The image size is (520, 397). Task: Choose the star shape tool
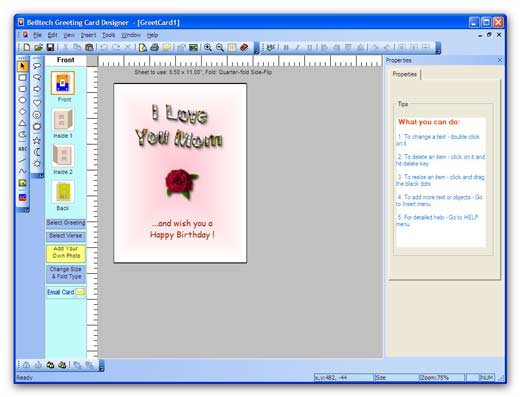pos(37,140)
